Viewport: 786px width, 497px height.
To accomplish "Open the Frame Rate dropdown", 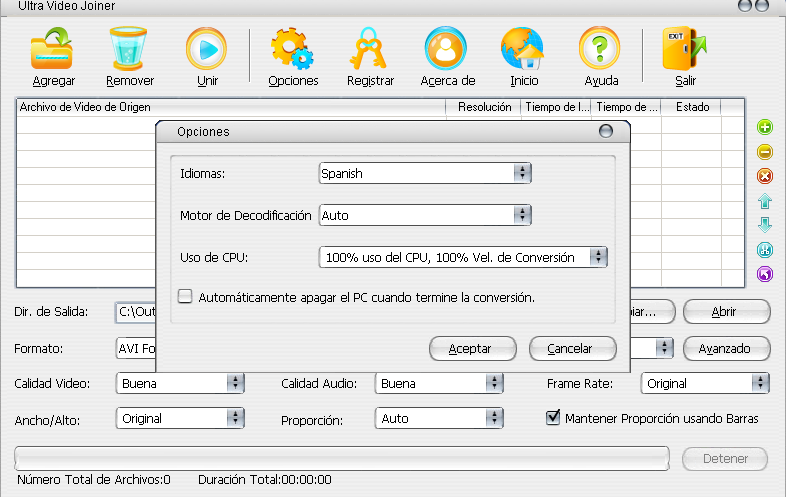I will [x=705, y=383].
